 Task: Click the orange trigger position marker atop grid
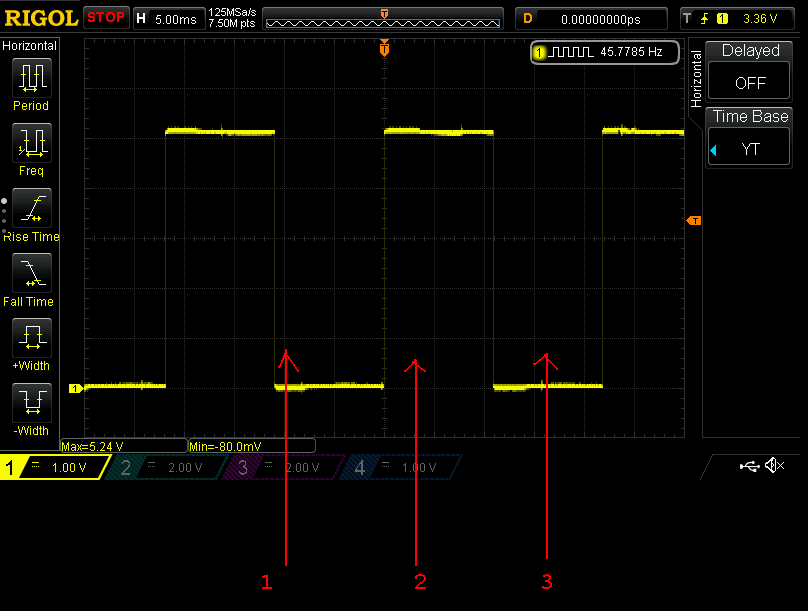point(384,48)
